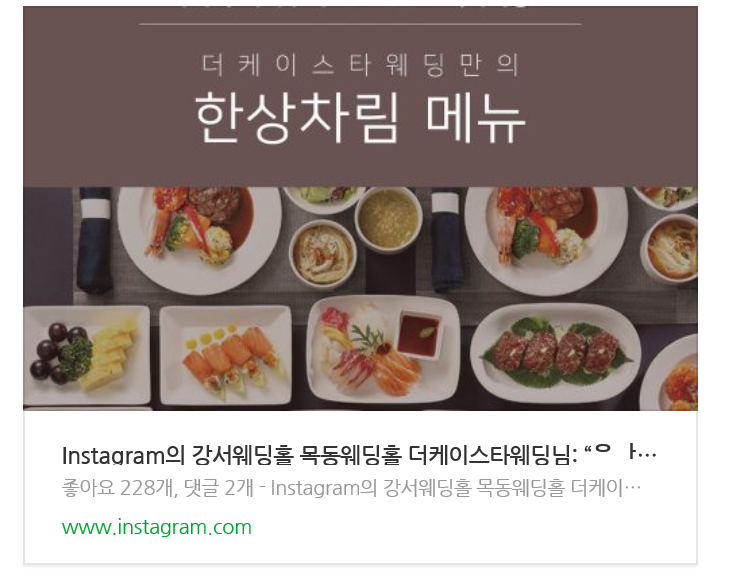Click the white card area below the URL

click(x=361, y=551)
